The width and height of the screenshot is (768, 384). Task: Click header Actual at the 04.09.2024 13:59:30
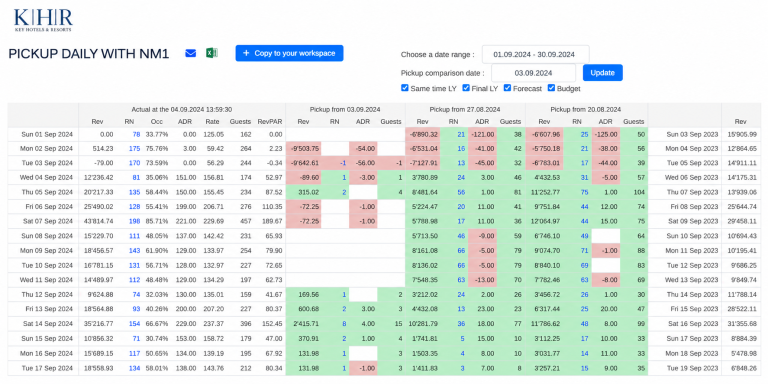[182, 110]
